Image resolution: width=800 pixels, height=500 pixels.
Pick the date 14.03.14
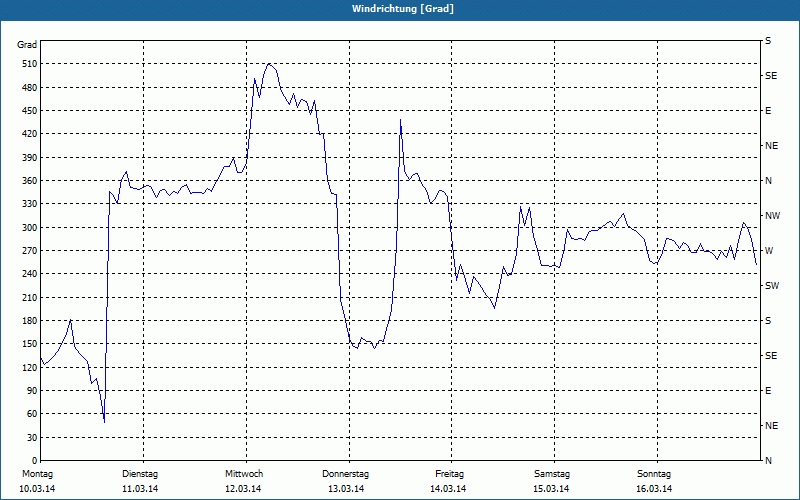[x=448, y=489]
